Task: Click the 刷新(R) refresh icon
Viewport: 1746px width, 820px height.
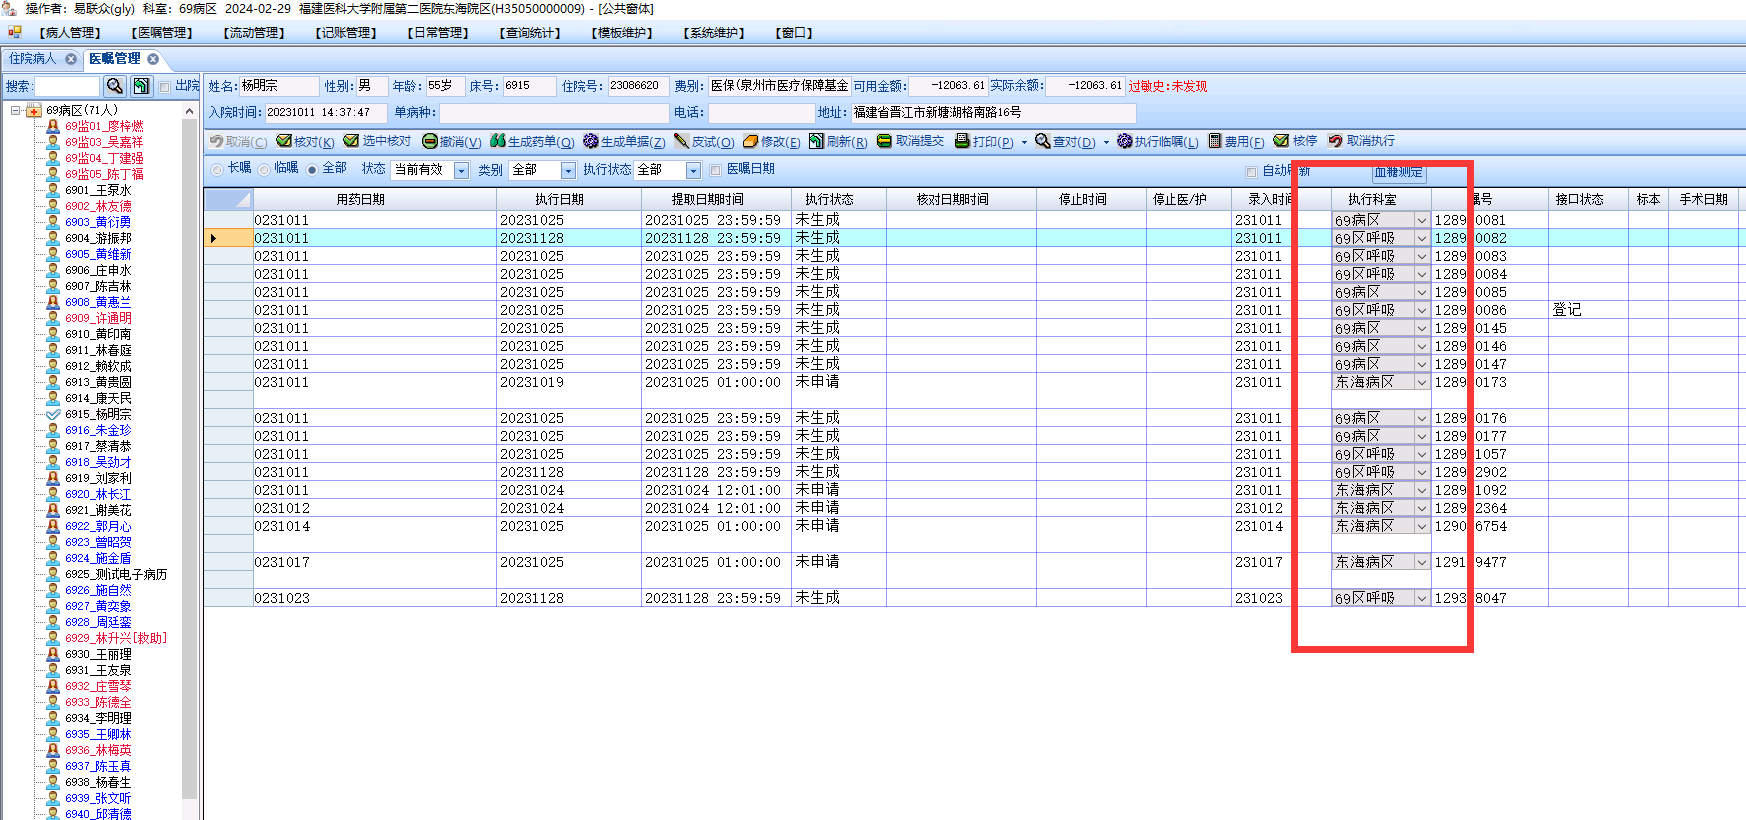Action: (816, 141)
